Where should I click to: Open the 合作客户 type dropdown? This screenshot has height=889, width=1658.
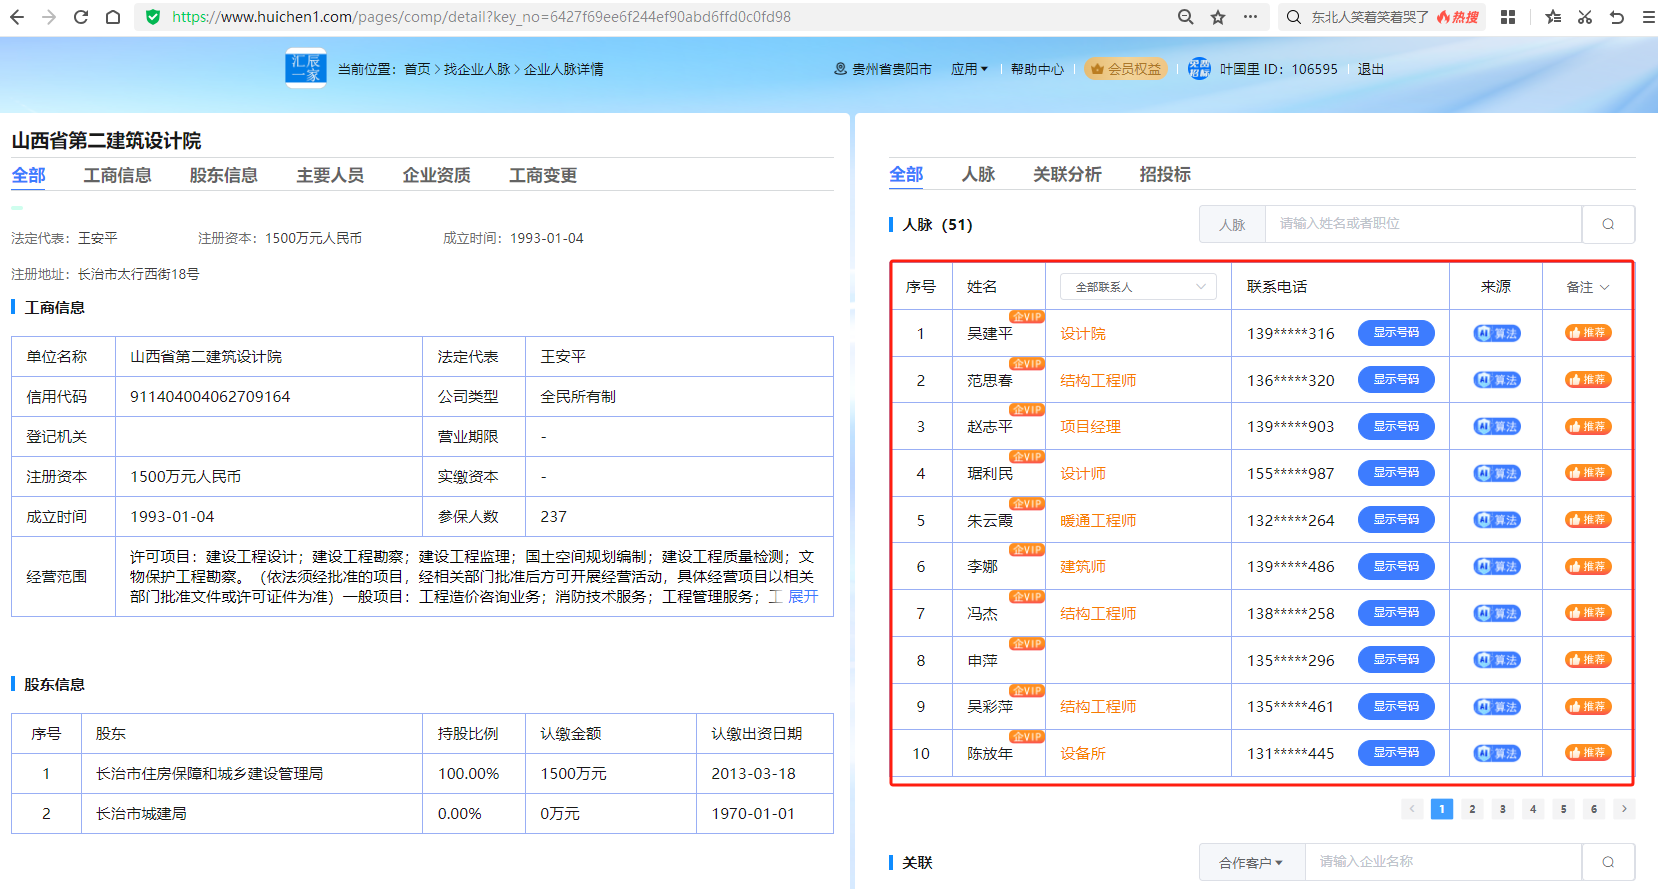coord(1251,862)
